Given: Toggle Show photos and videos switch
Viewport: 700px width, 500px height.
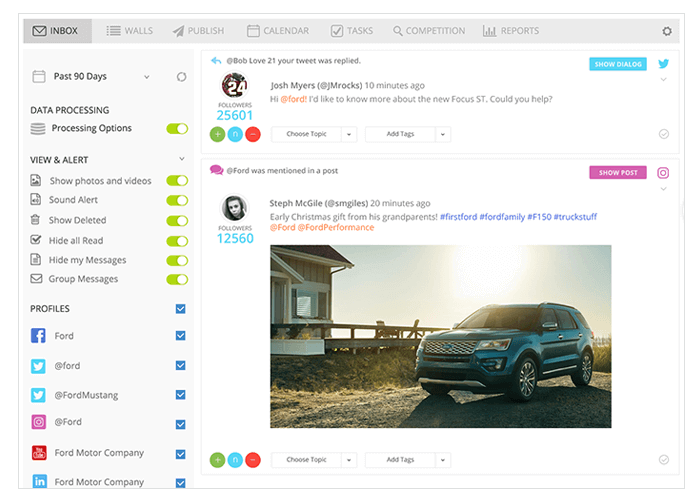Looking at the screenshot, I should click(177, 181).
